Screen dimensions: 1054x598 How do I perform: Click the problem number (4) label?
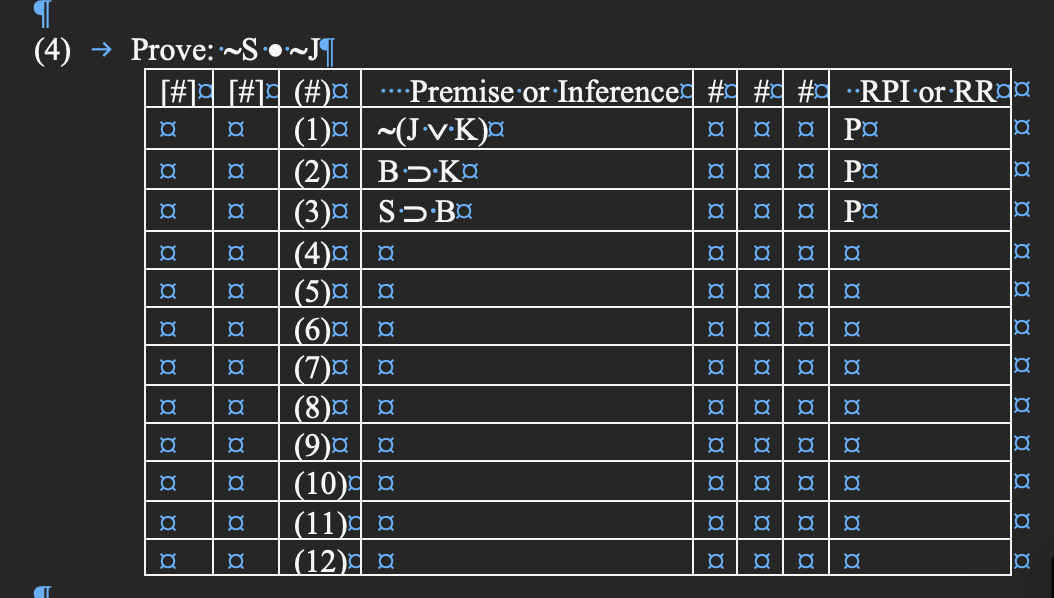point(52,50)
